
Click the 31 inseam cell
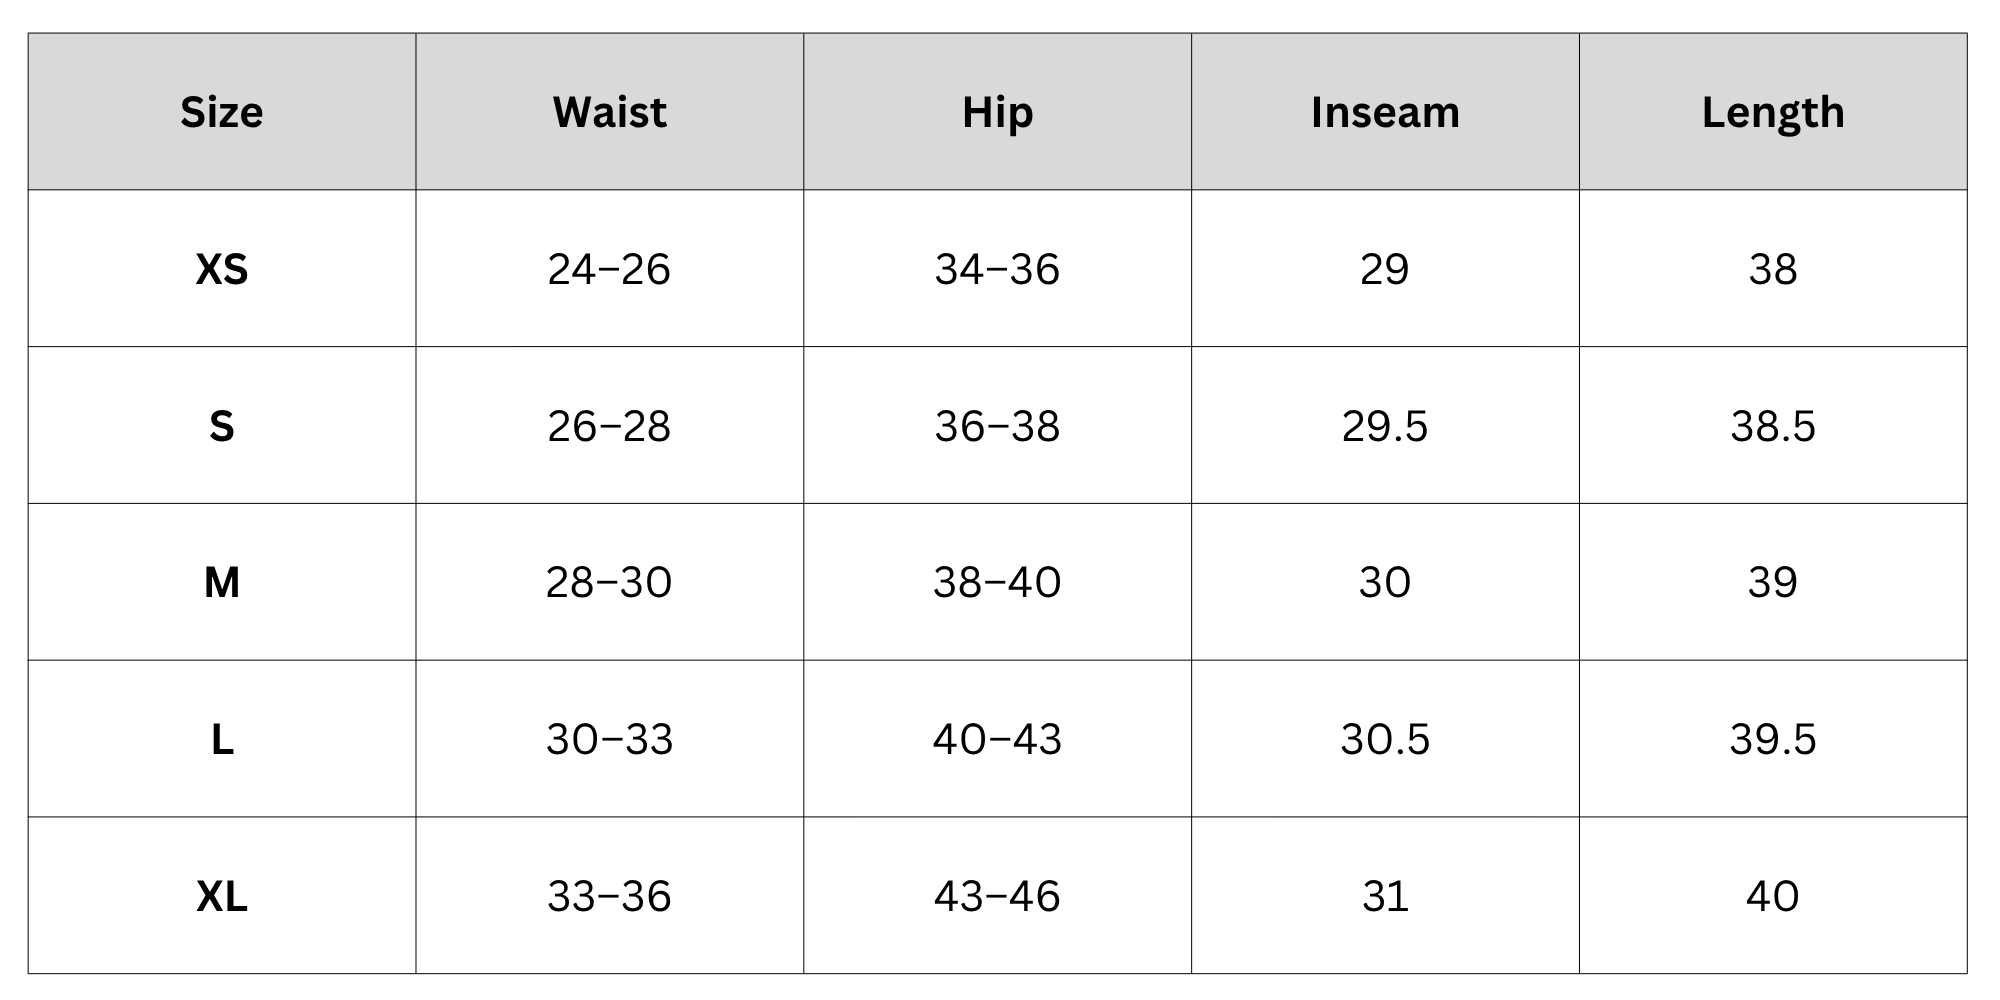1386,896
